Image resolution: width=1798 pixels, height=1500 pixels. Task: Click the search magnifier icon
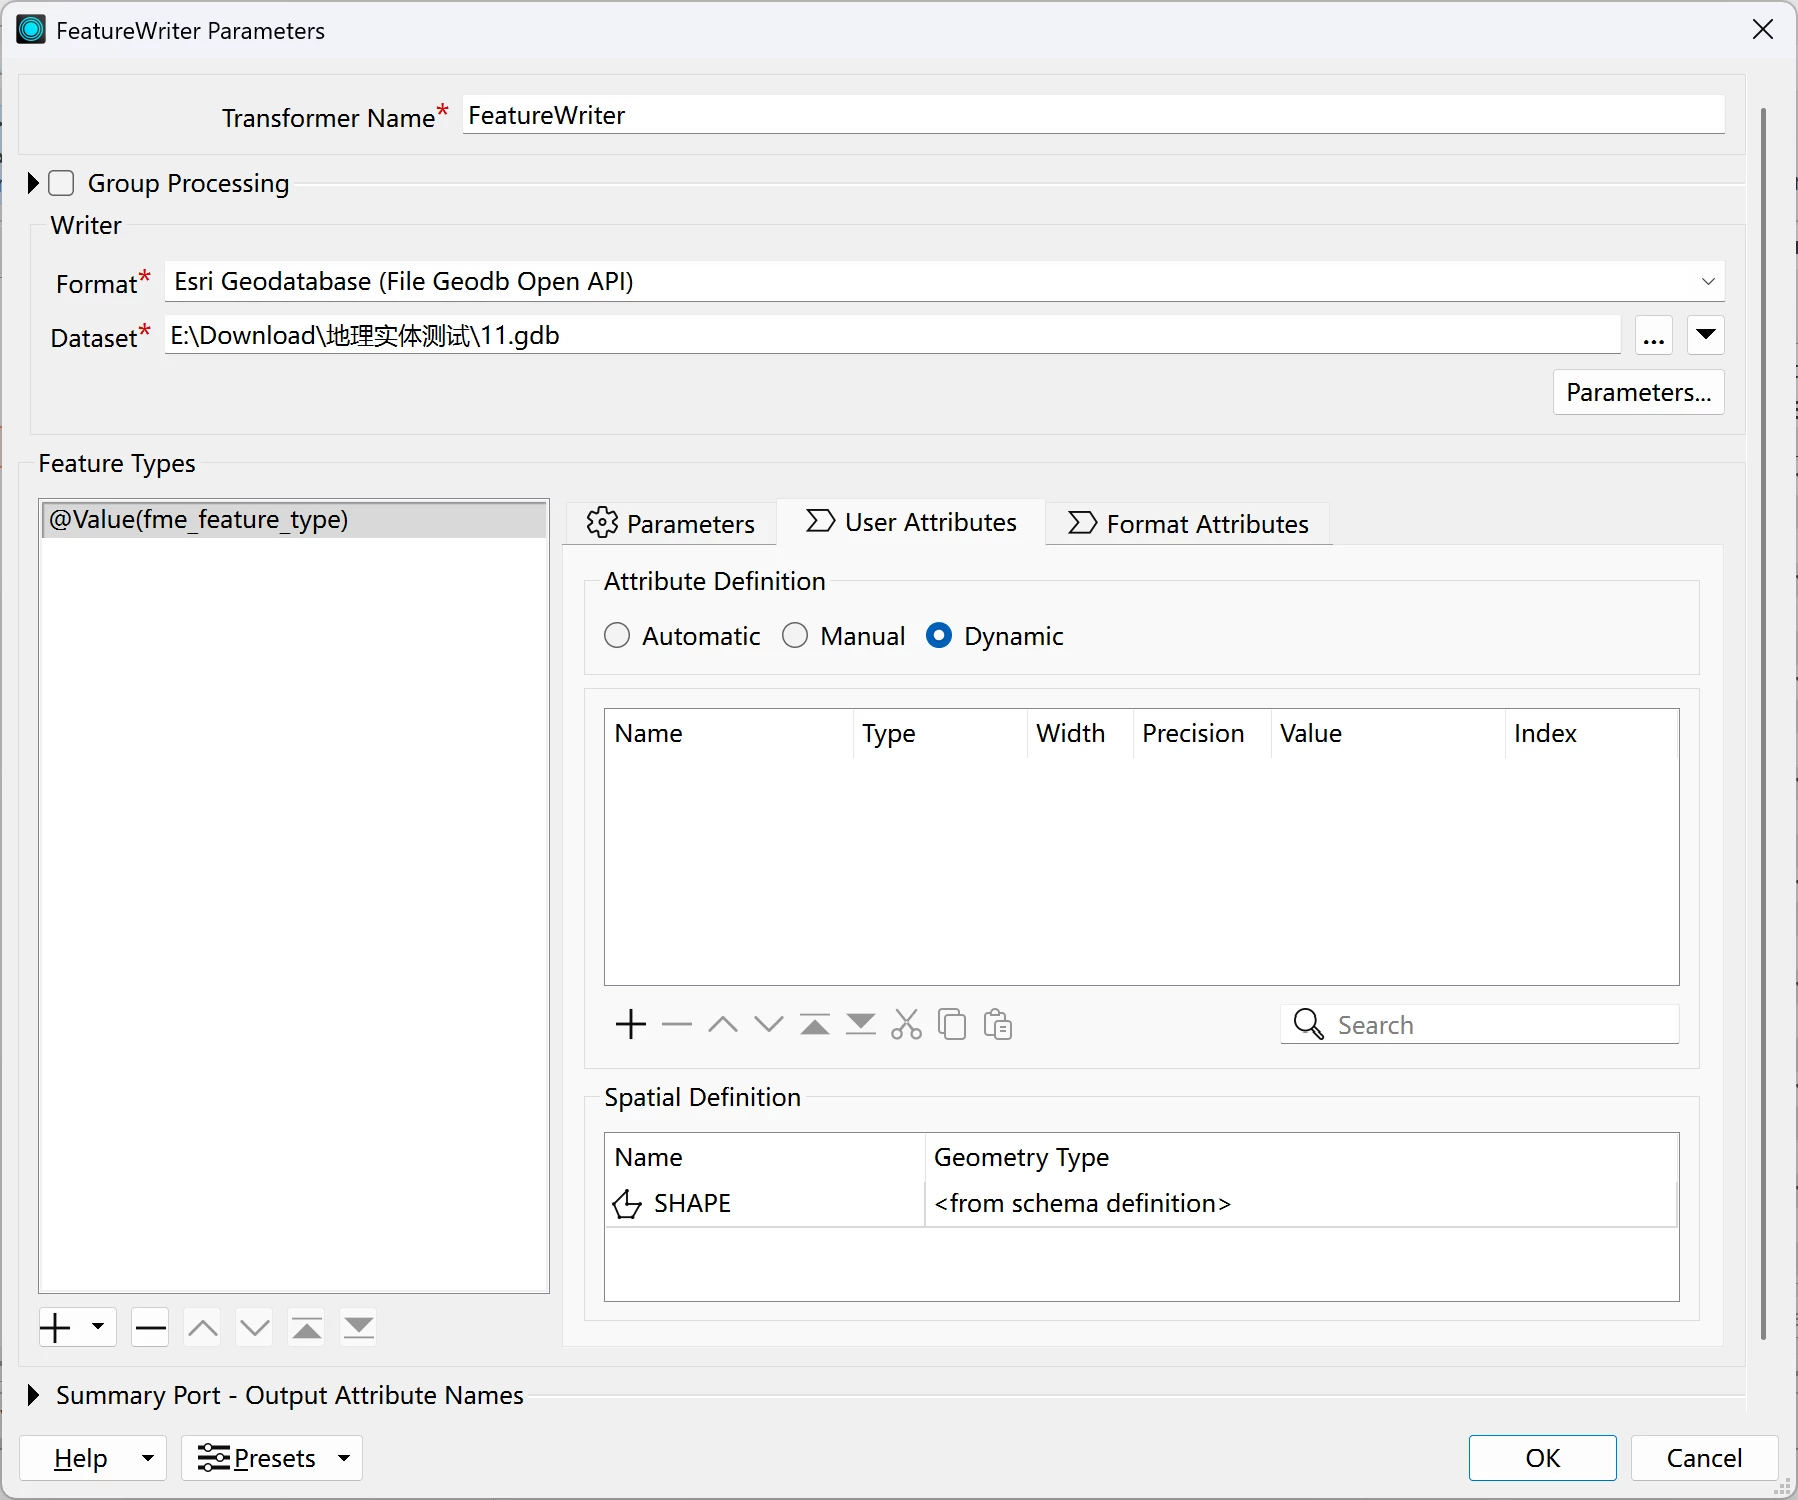pos(1308,1024)
